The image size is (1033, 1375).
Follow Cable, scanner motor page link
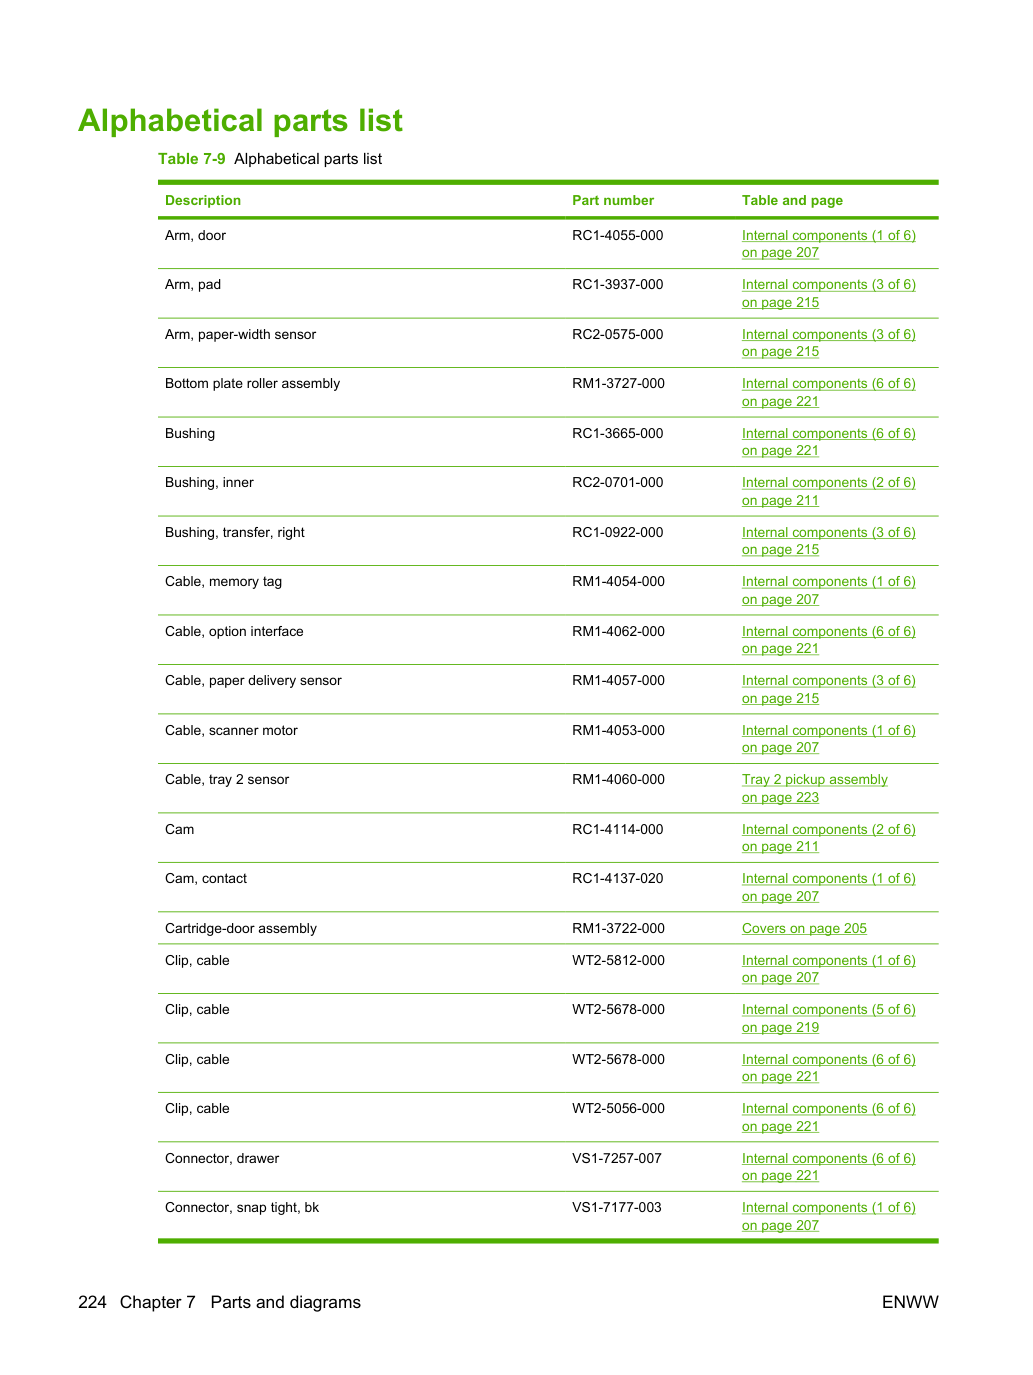(828, 739)
